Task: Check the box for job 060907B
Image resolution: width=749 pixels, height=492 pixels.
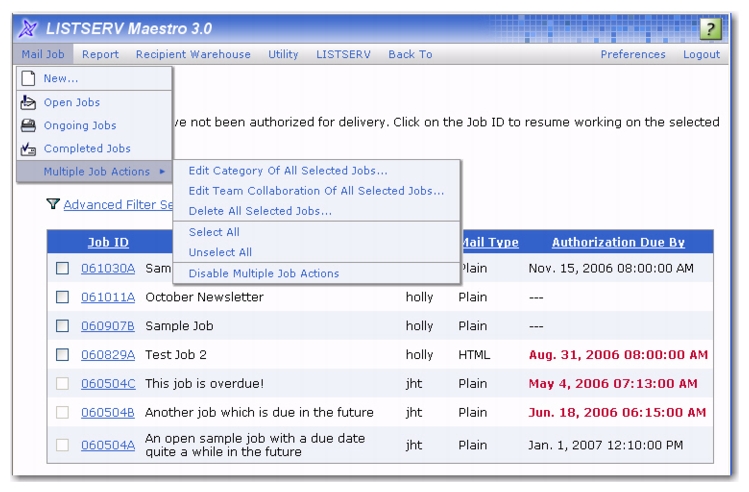Action: click(x=62, y=326)
